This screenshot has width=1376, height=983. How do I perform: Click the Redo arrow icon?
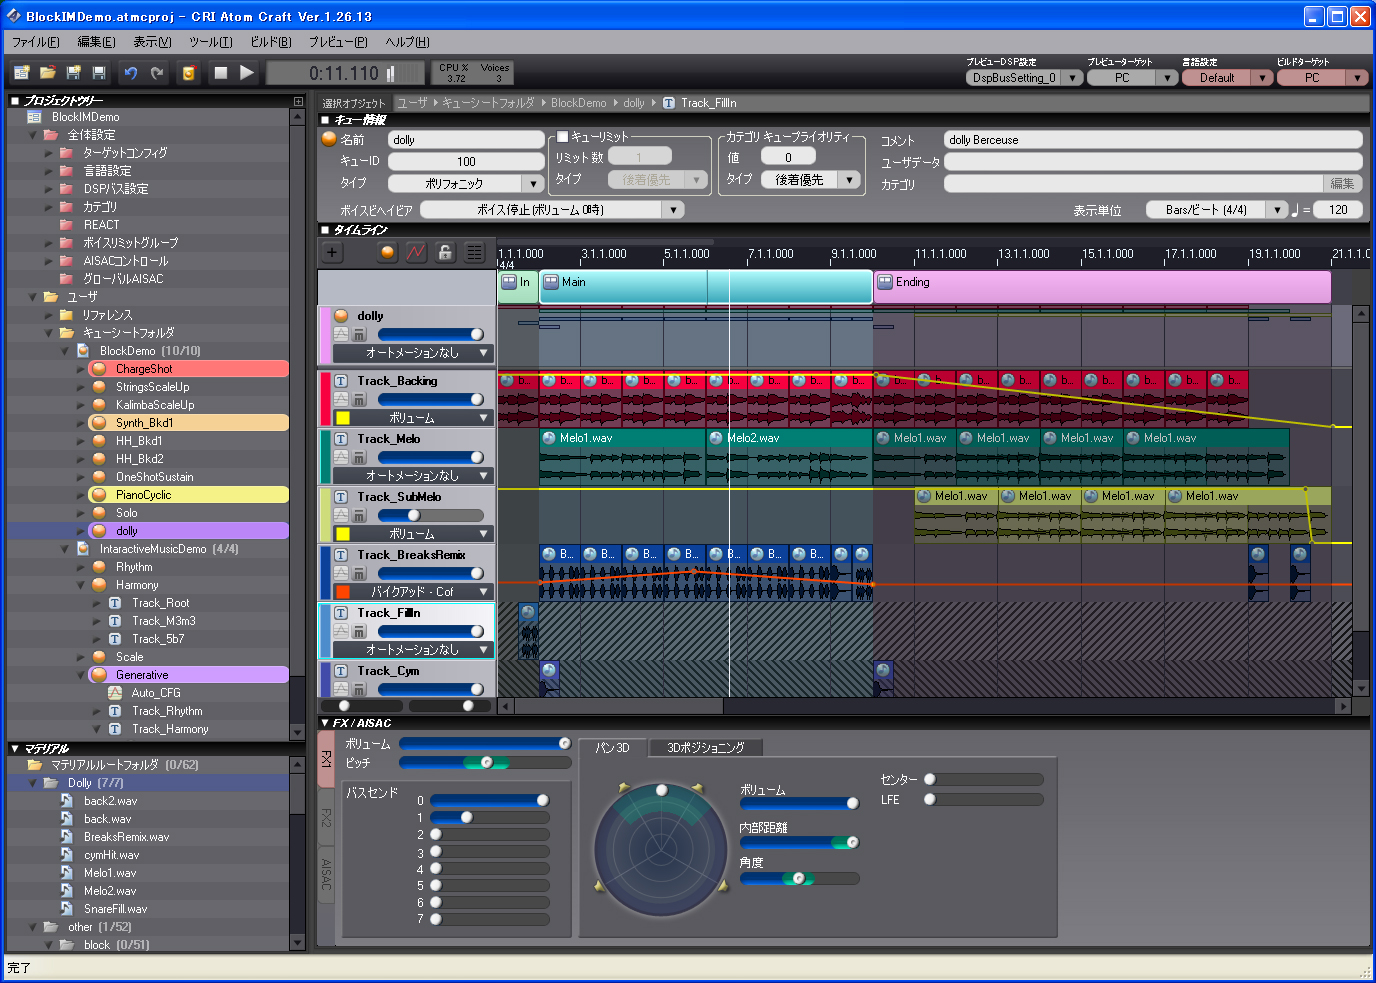click(157, 73)
